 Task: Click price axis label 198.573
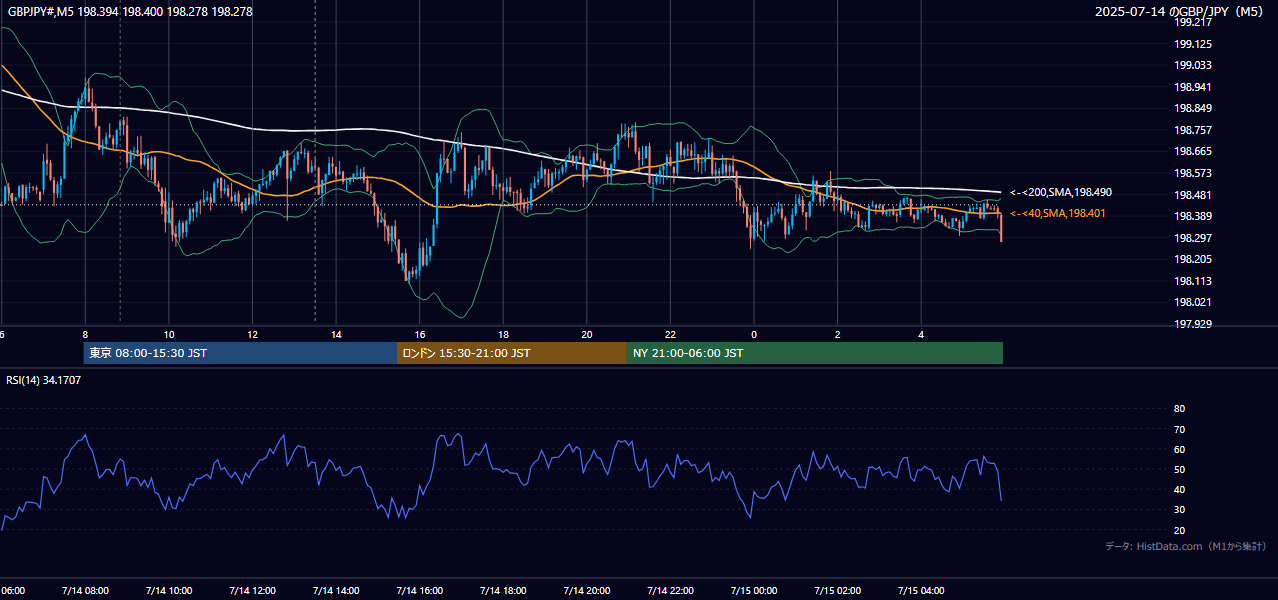(1193, 173)
